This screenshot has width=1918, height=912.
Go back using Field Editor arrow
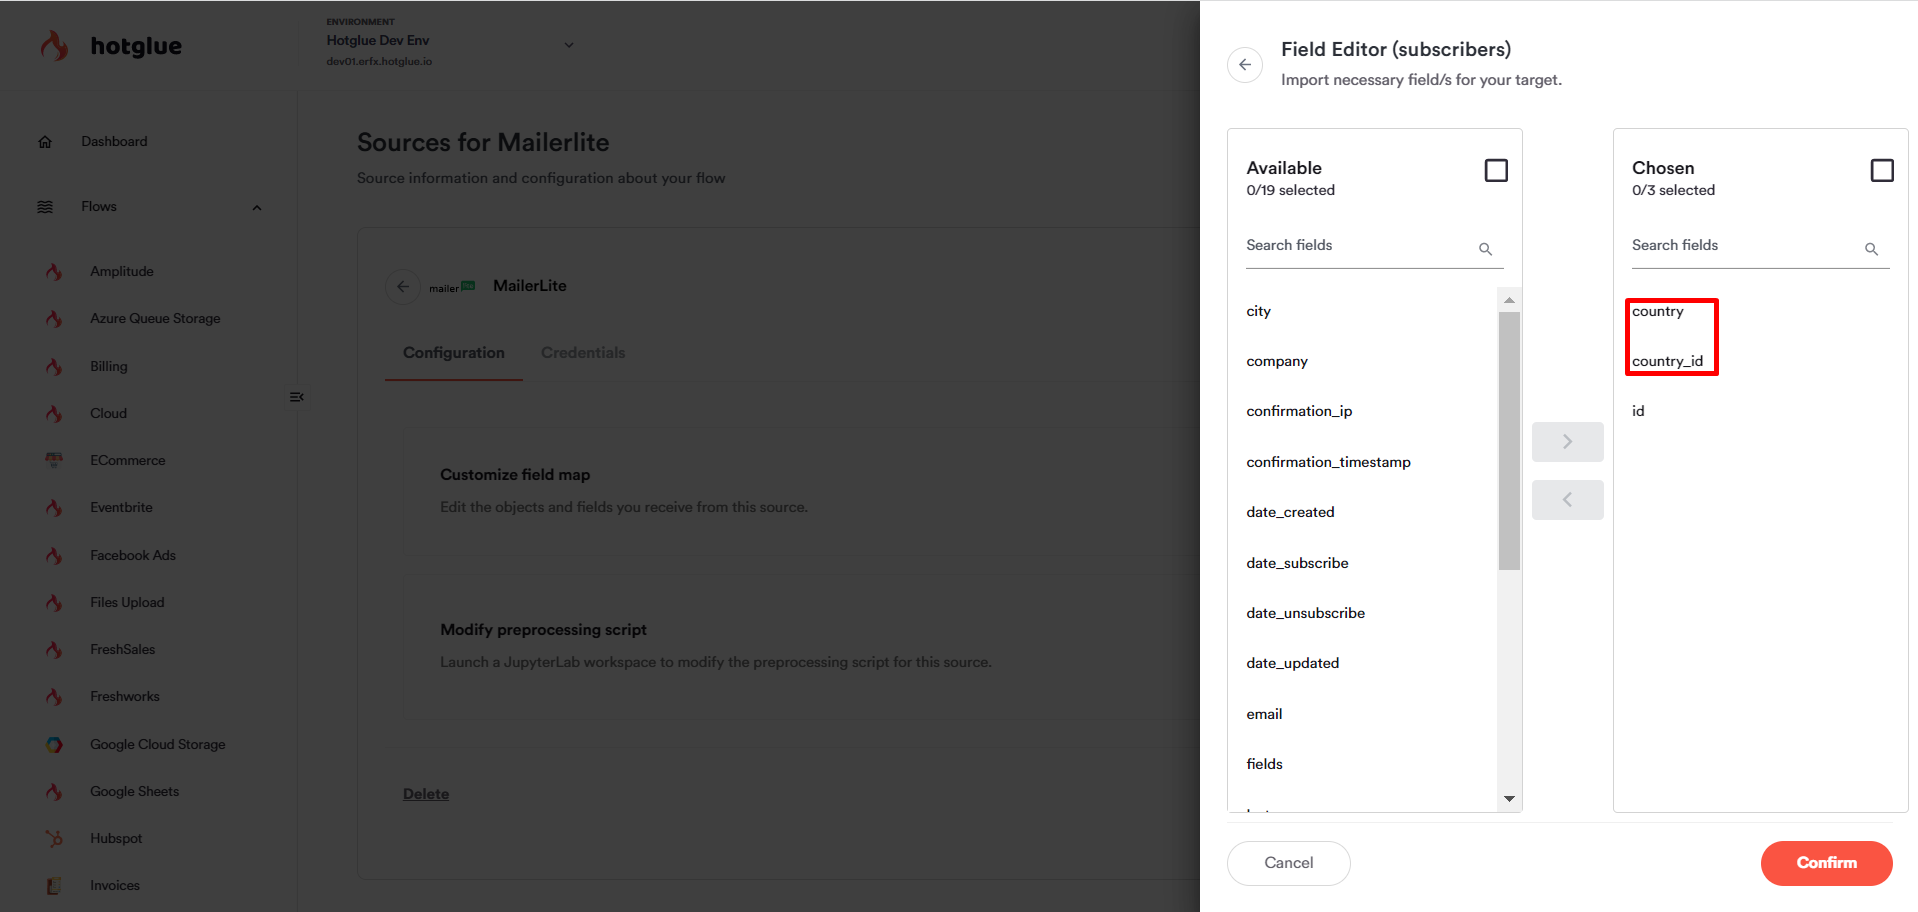point(1245,65)
